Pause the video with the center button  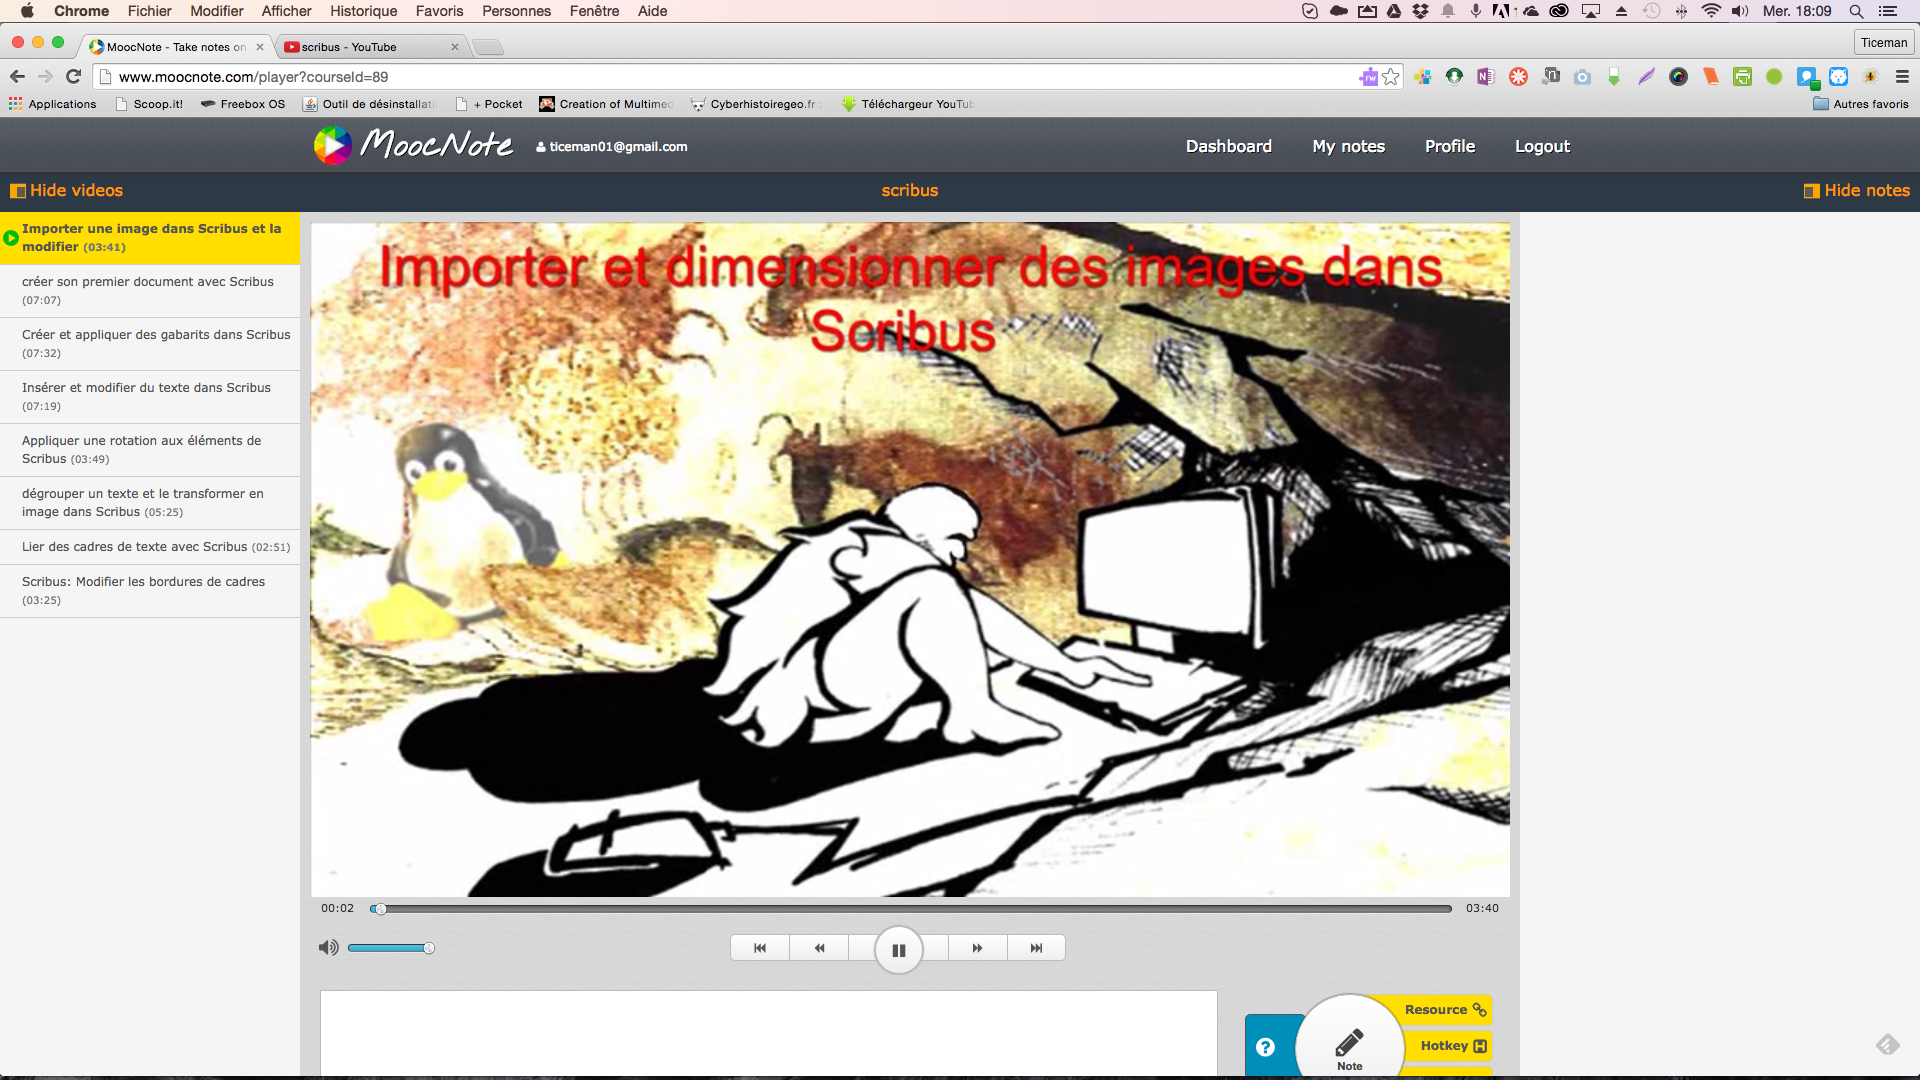[x=898, y=949]
